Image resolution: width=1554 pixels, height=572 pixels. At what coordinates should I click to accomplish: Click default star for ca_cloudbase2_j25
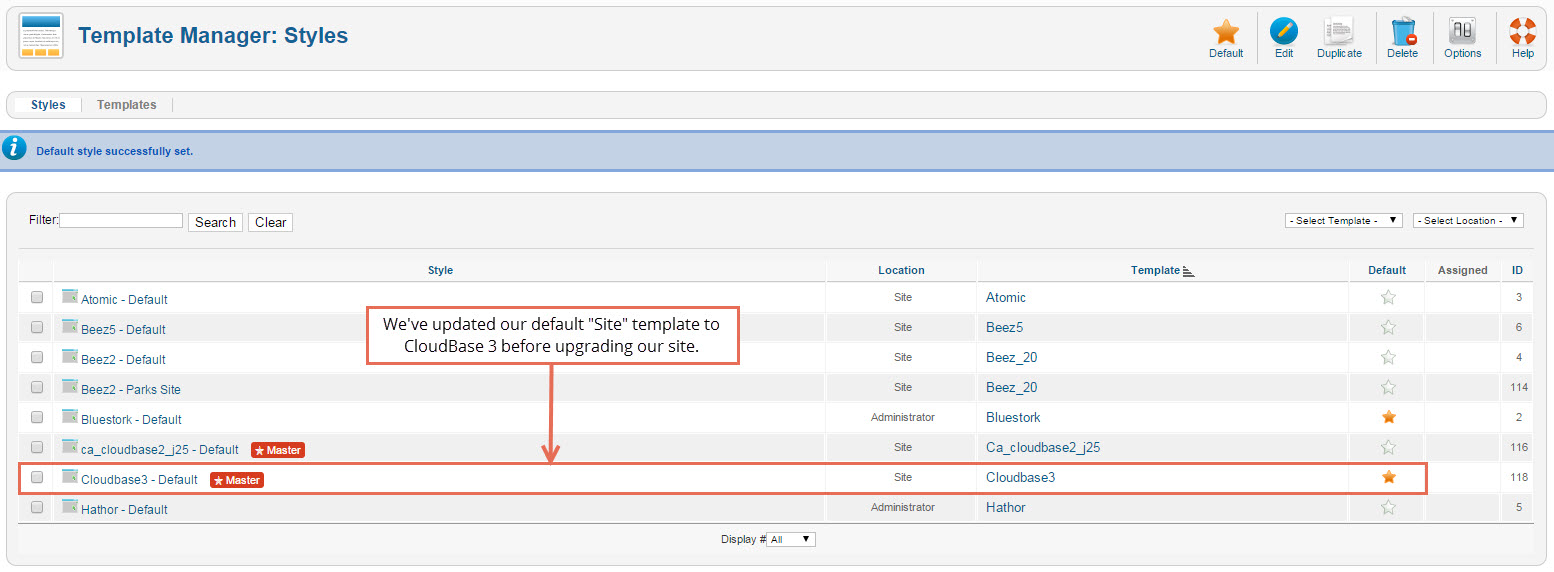pos(1388,447)
